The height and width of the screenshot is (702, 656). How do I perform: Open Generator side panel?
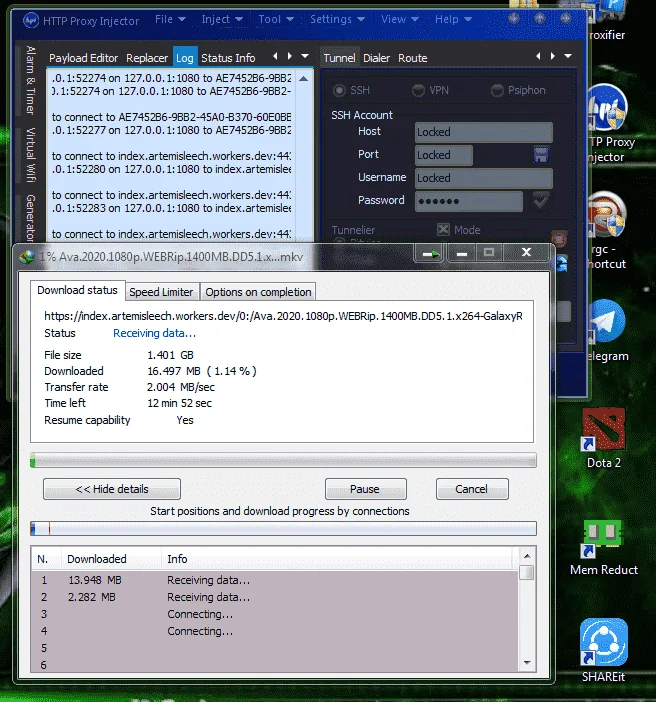[30, 218]
